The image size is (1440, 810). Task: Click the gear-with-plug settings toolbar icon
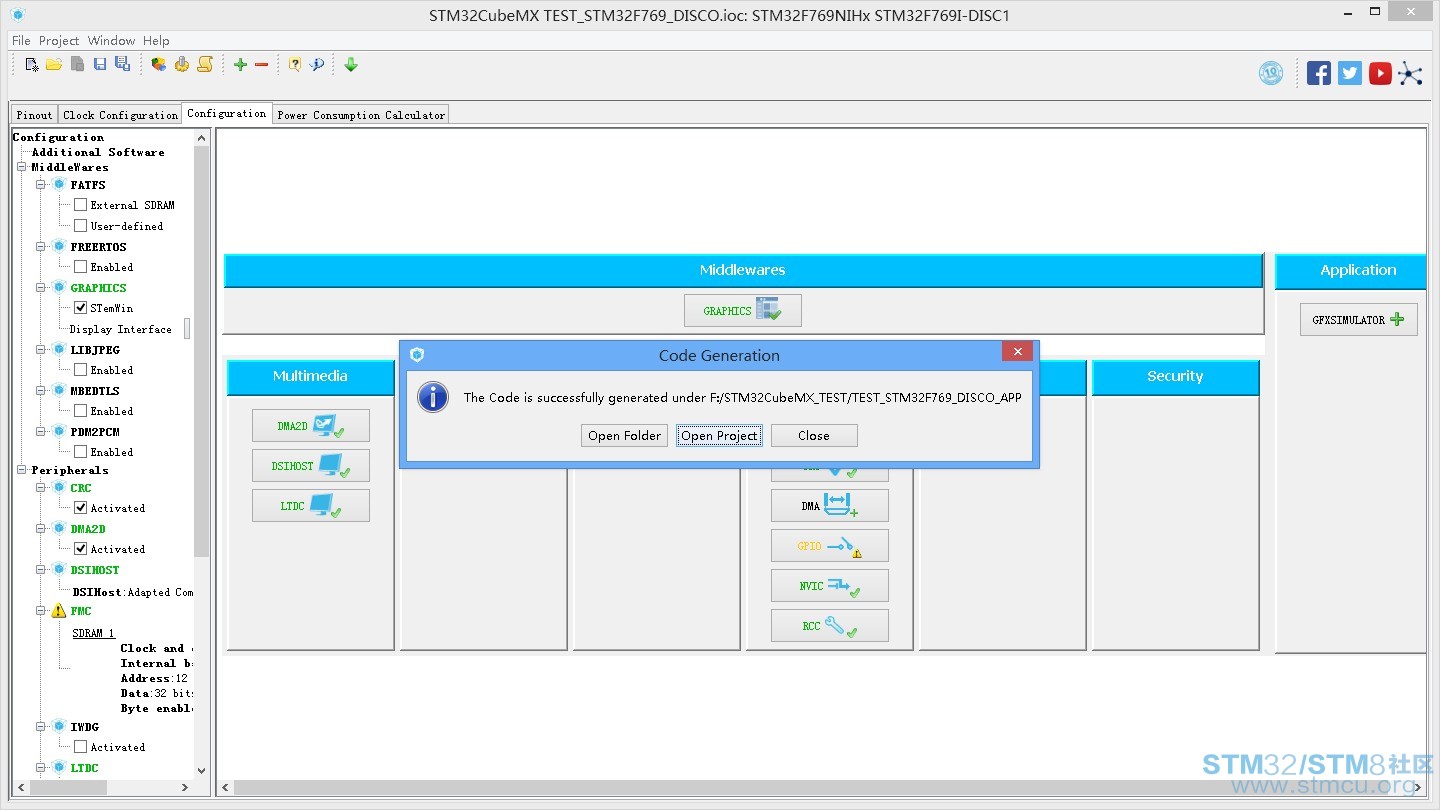[181, 64]
